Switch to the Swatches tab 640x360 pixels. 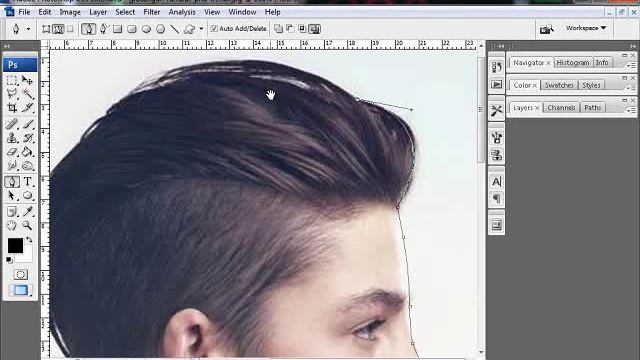pos(559,85)
